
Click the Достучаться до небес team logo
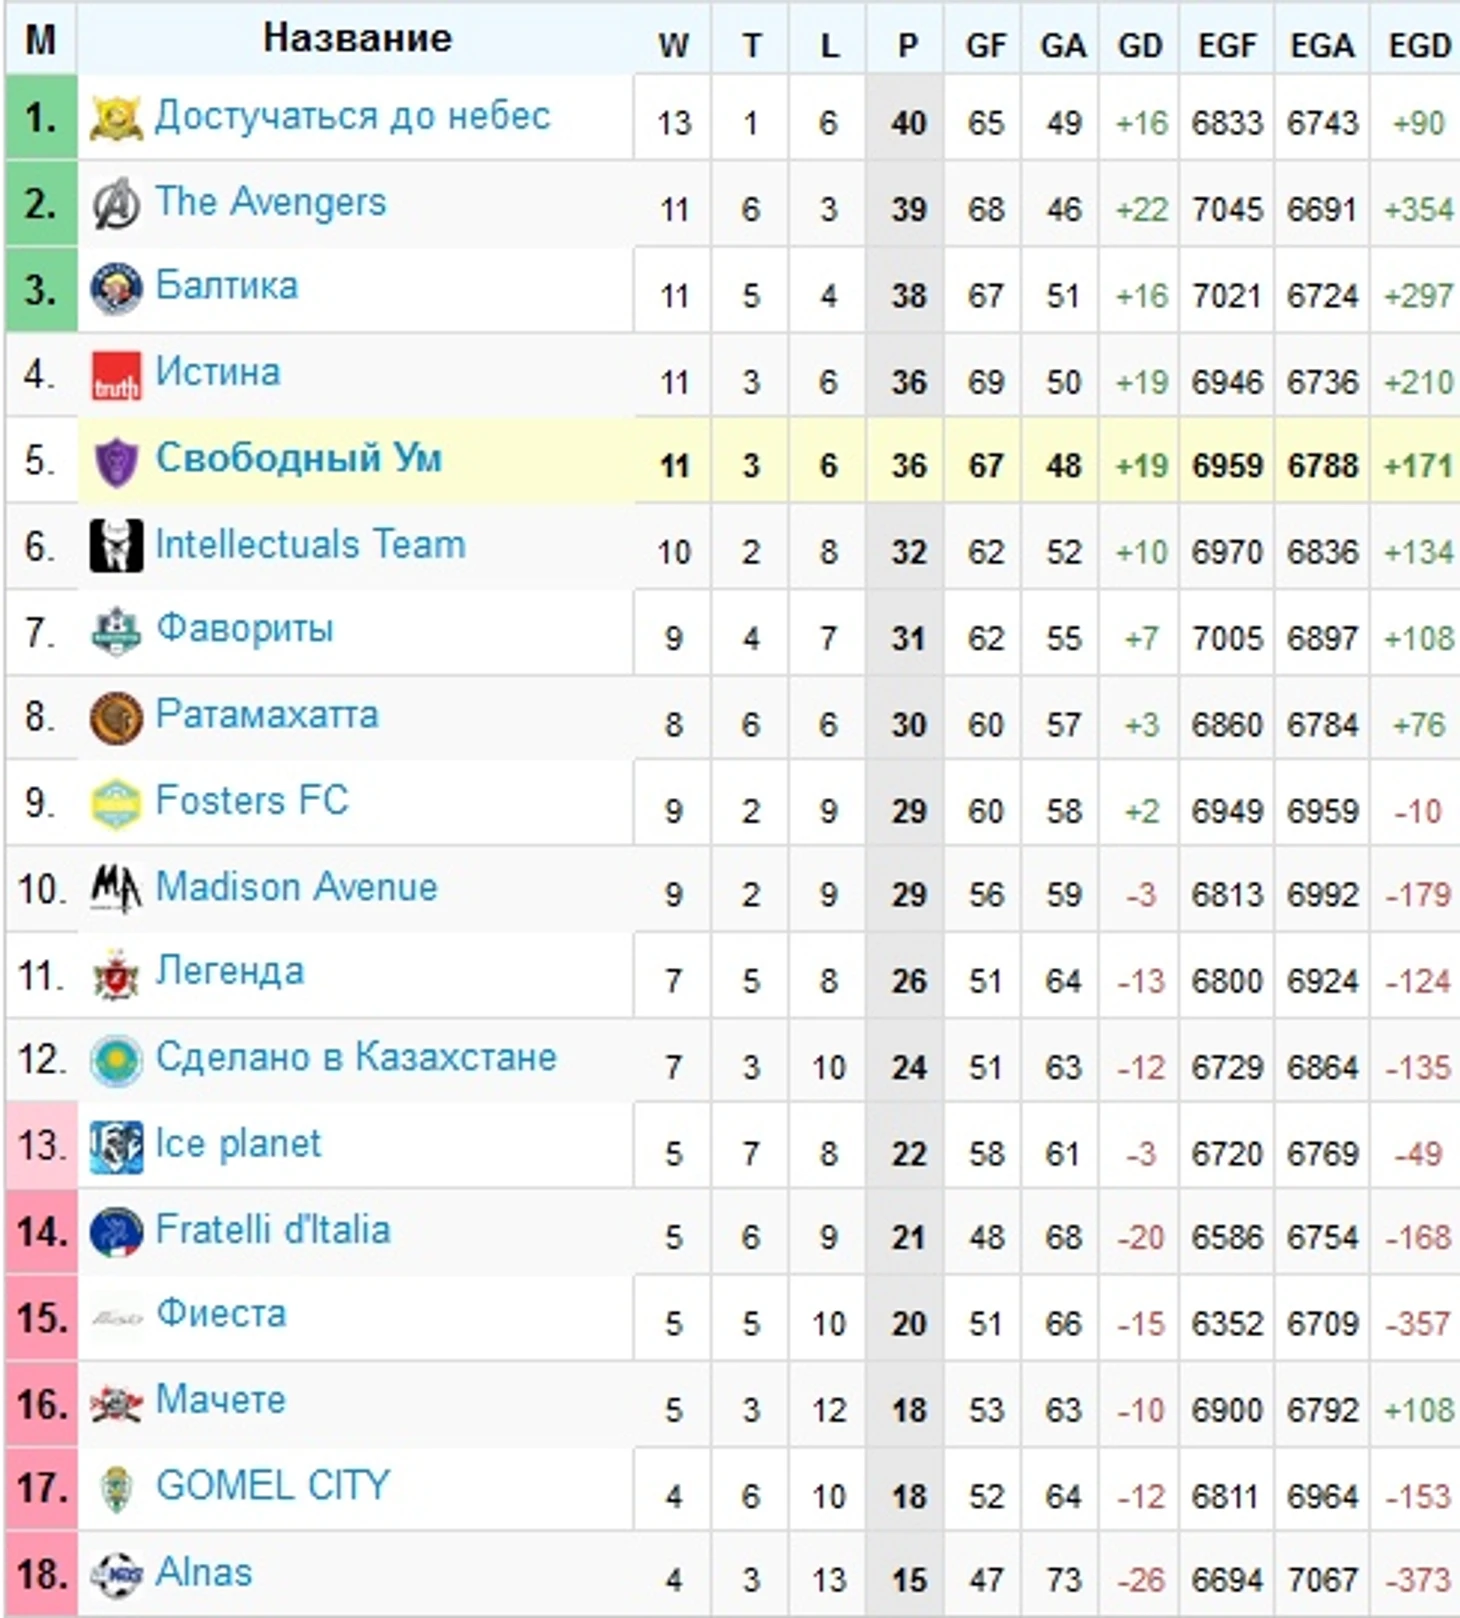[x=116, y=118]
